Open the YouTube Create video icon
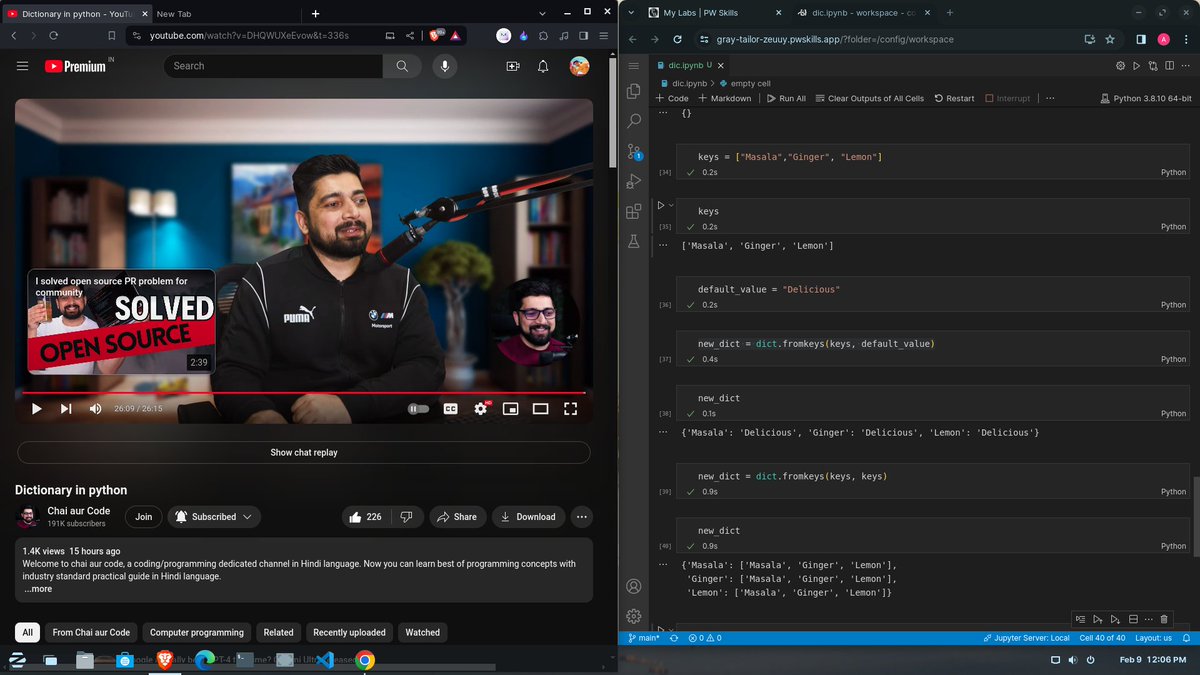1200x675 pixels. (x=513, y=66)
